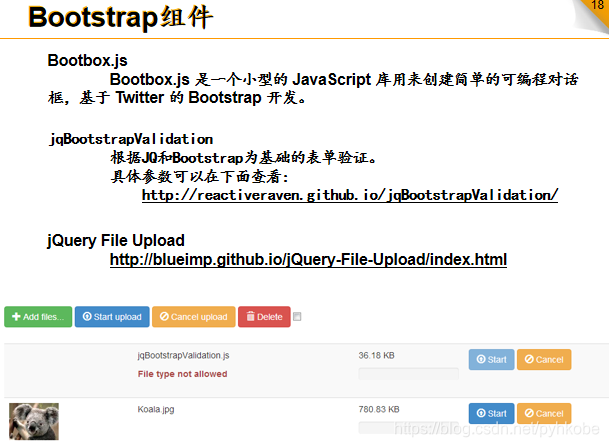The image size is (609, 447).
Task: Cancel the Koala.jpg upload
Action: pos(544,413)
